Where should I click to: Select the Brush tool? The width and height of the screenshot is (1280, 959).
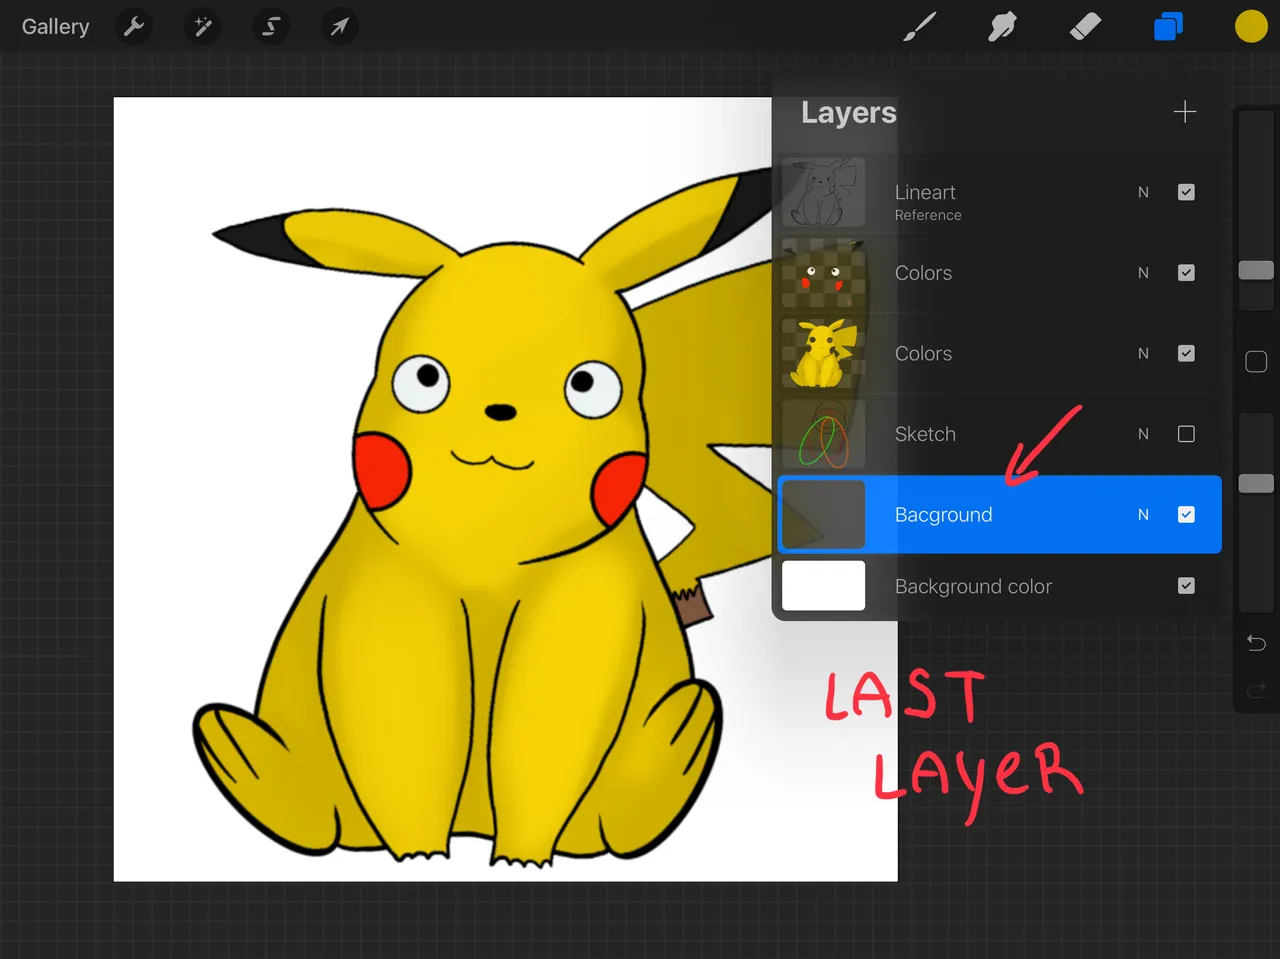click(x=919, y=27)
